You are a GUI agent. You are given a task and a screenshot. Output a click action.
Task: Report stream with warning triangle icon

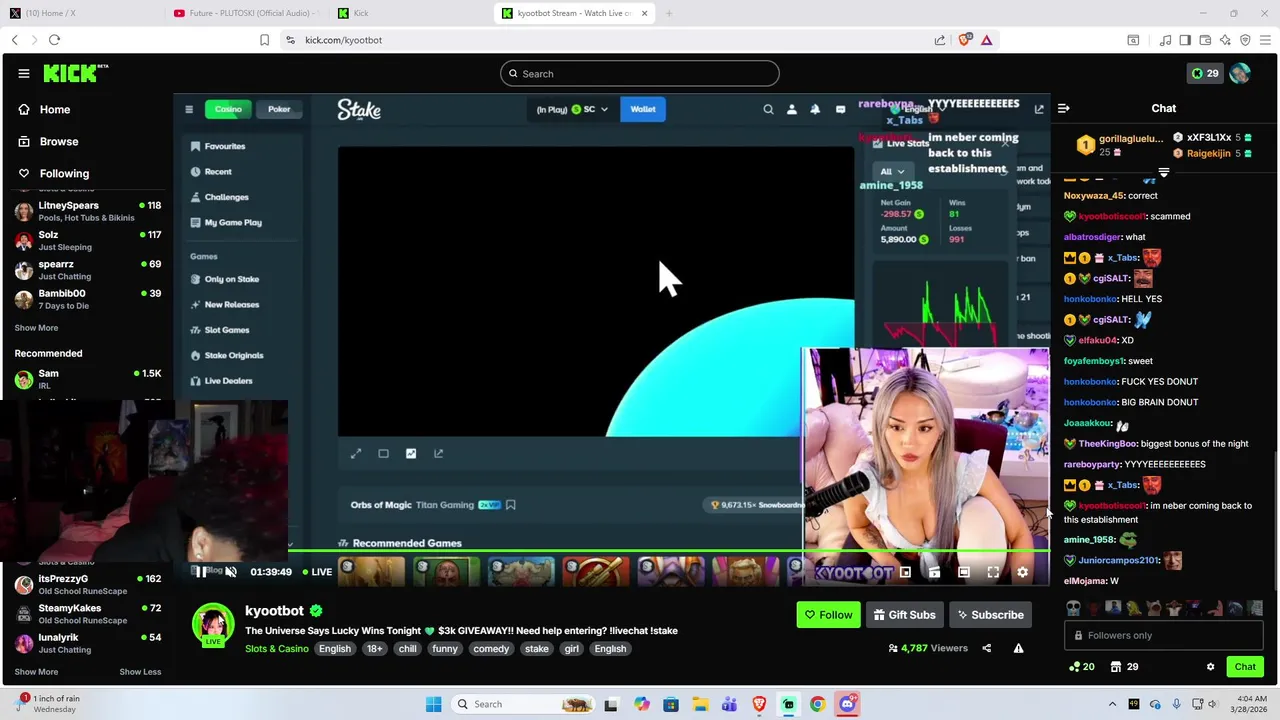1018,648
